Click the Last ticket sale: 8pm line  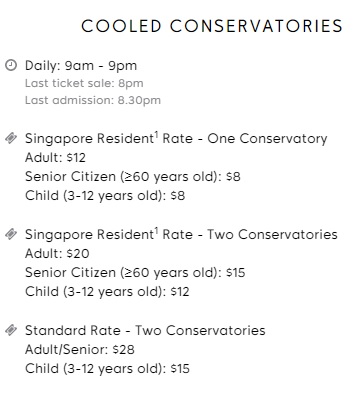[84, 83]
